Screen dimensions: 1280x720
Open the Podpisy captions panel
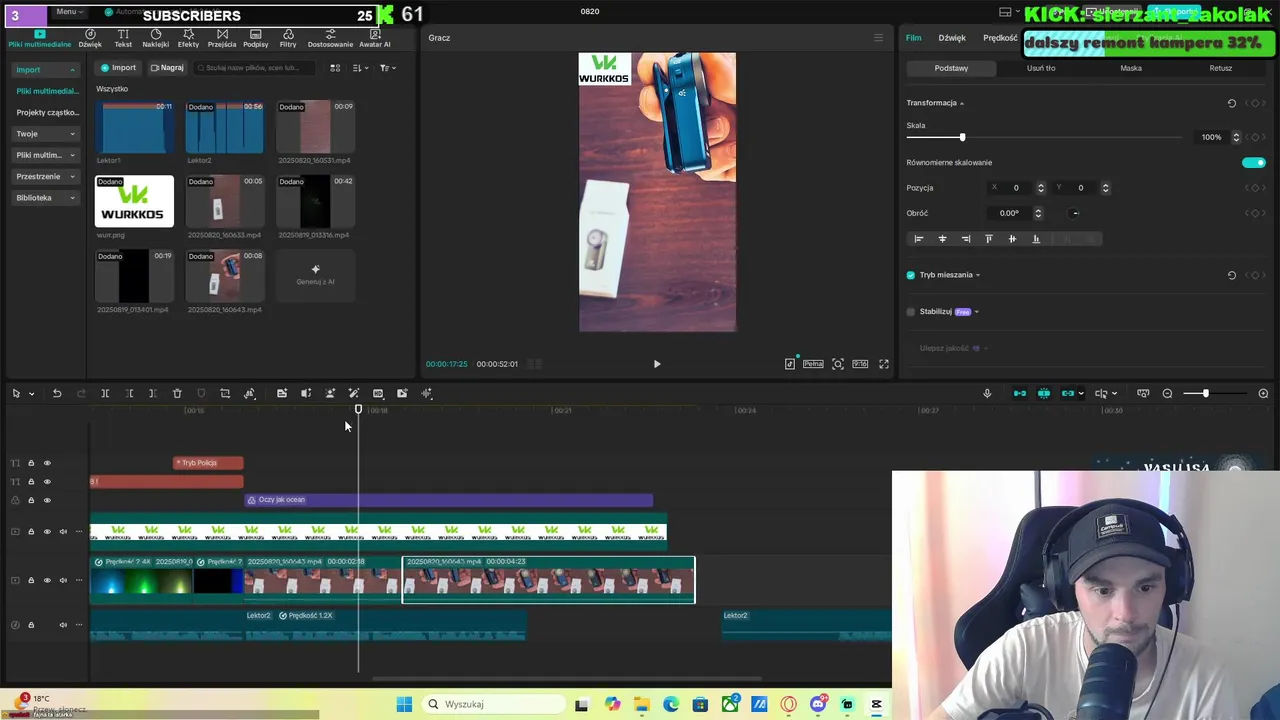coord(255,38)
